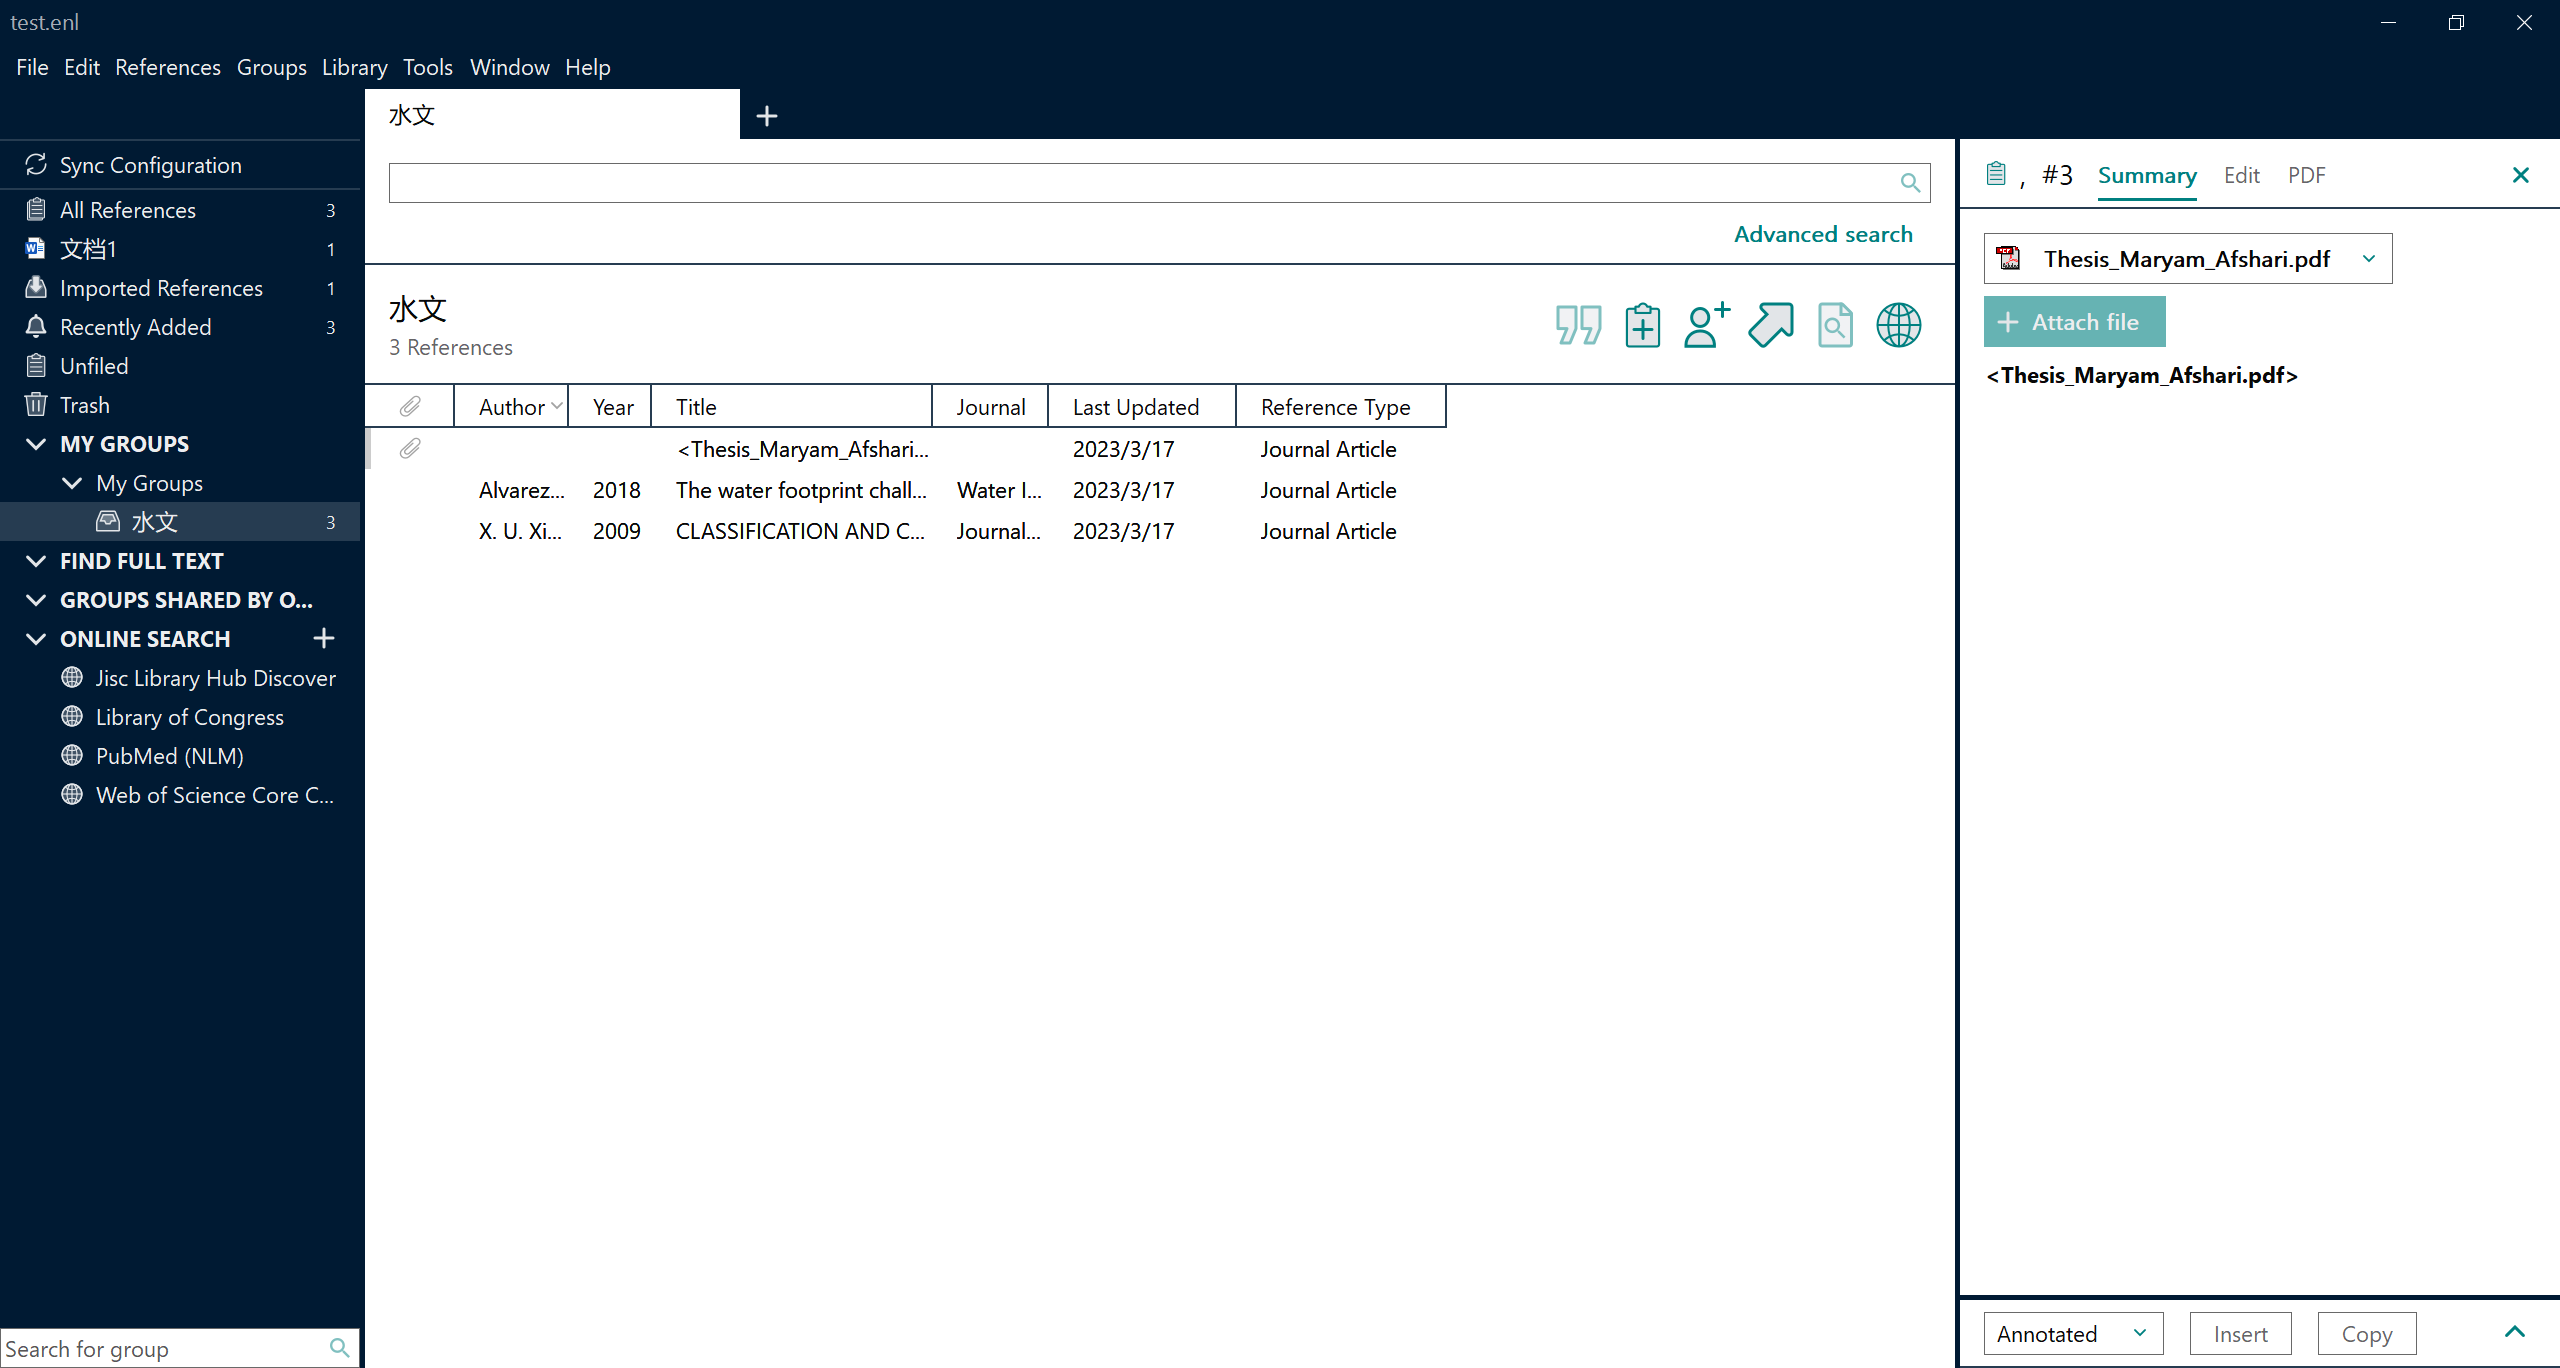The image size is (2560, 1368).
Task: Open the Annotated style dropdown
Action: point(2073,1333)
